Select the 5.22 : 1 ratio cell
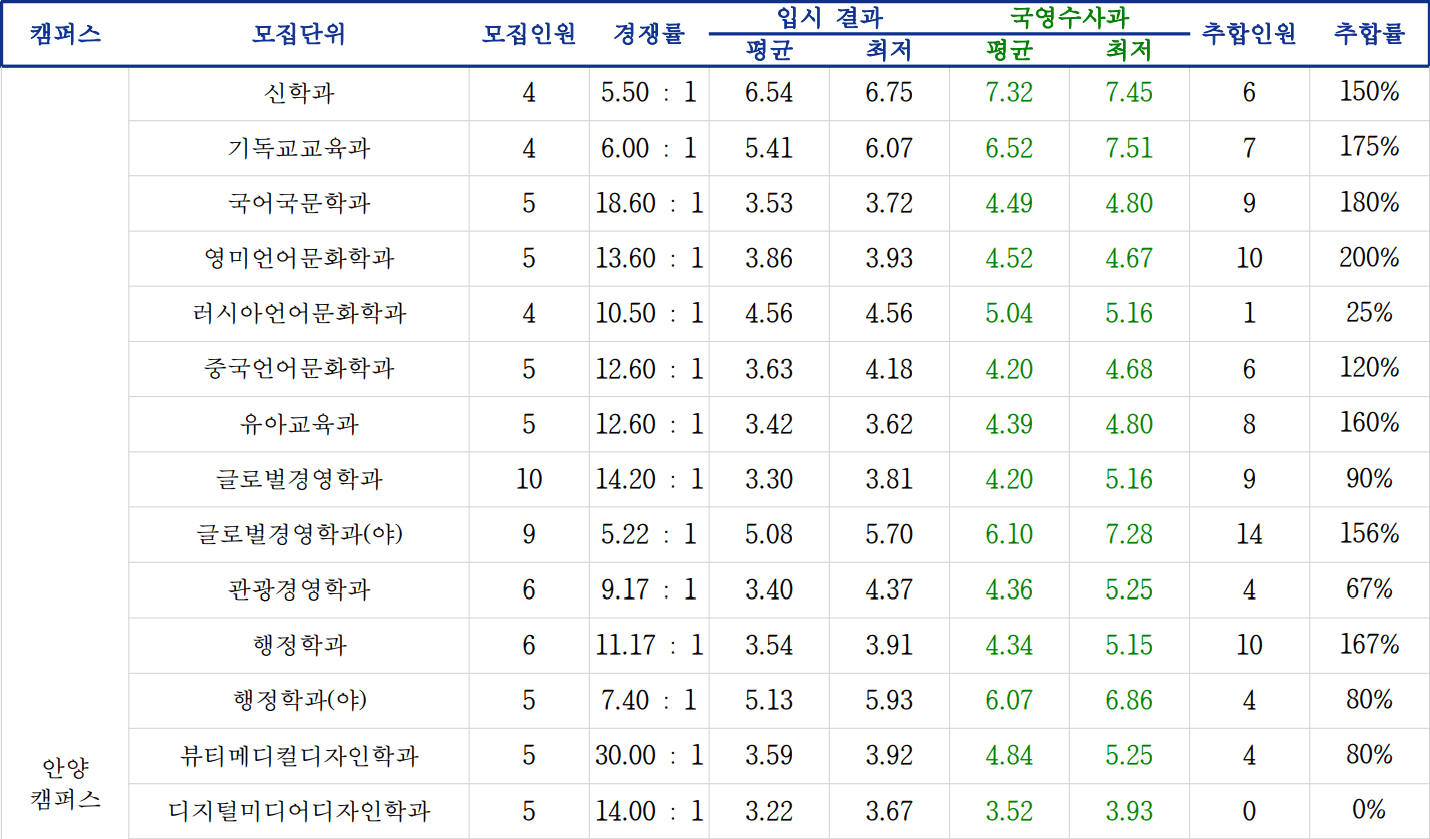The height and width of the screenshot is (839, 1430). [649, 534]
